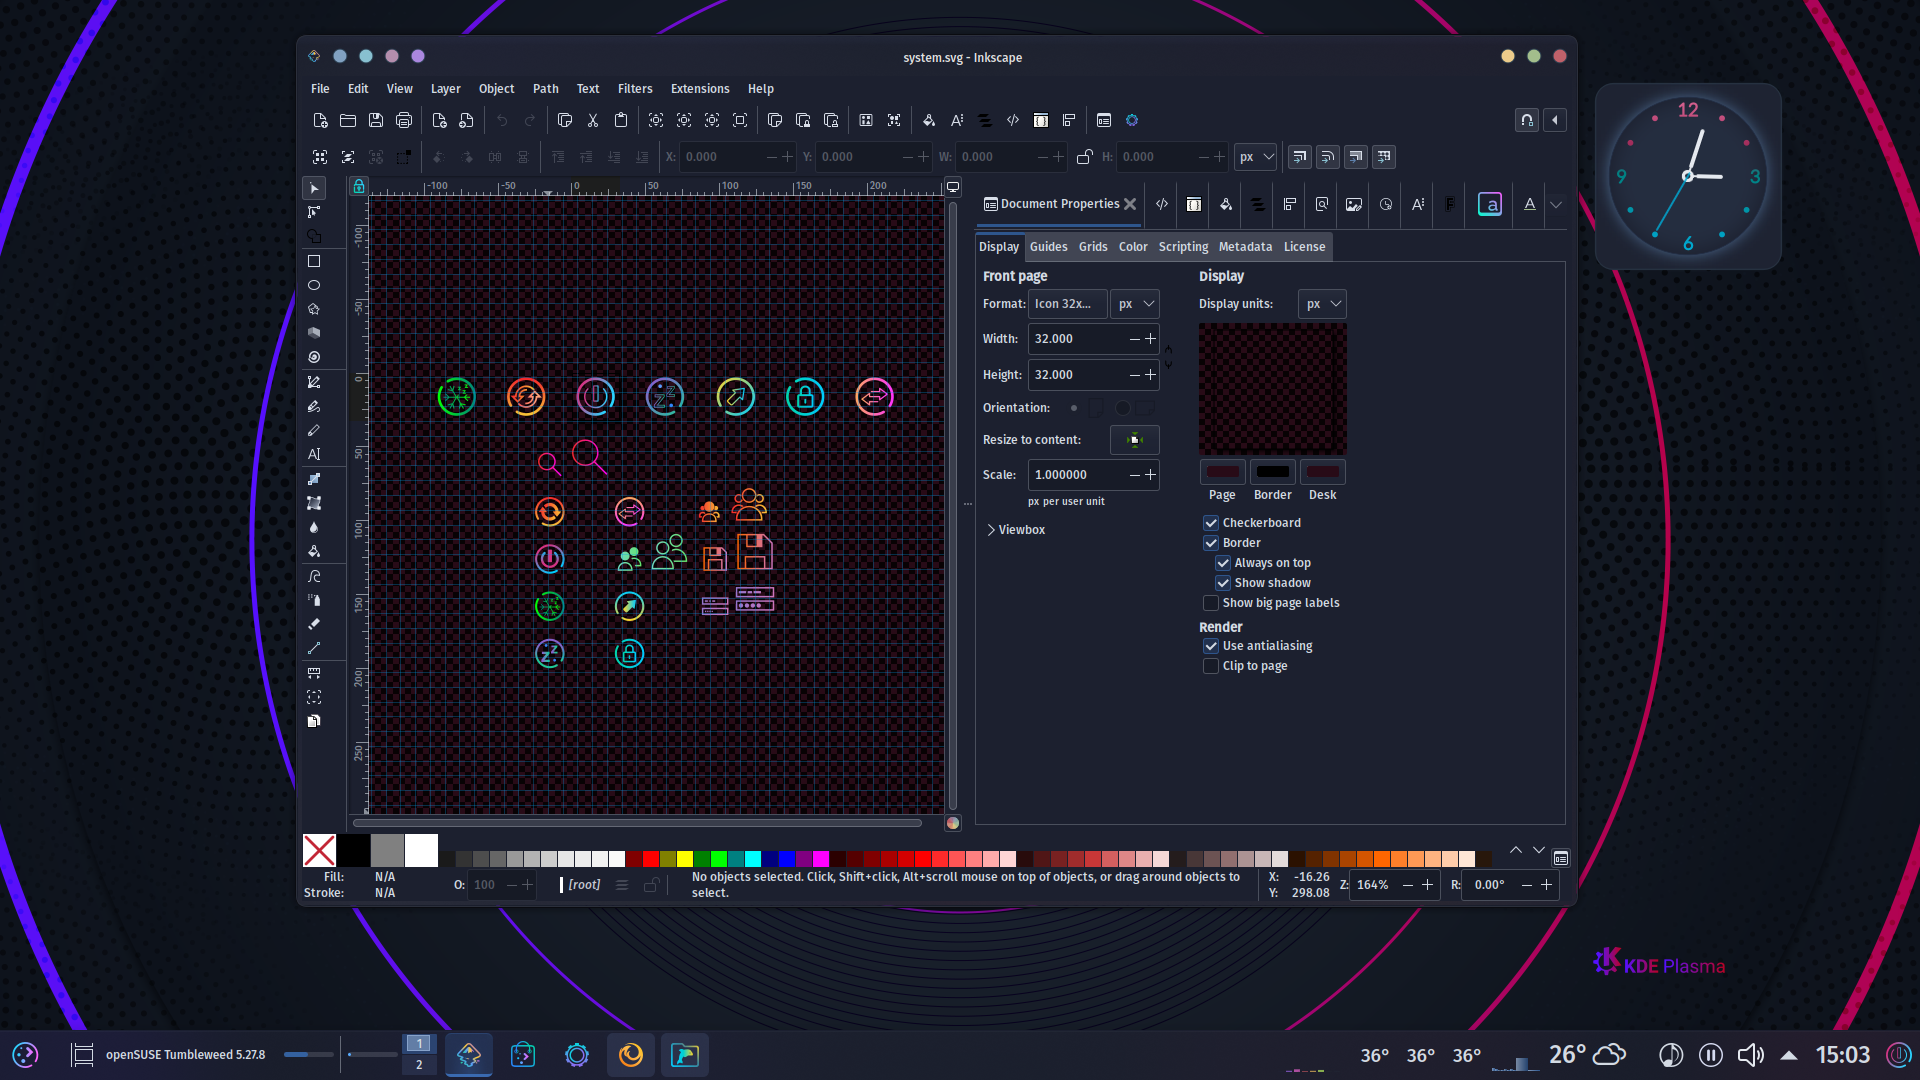Click the Page color button

tap(1222, 472)
